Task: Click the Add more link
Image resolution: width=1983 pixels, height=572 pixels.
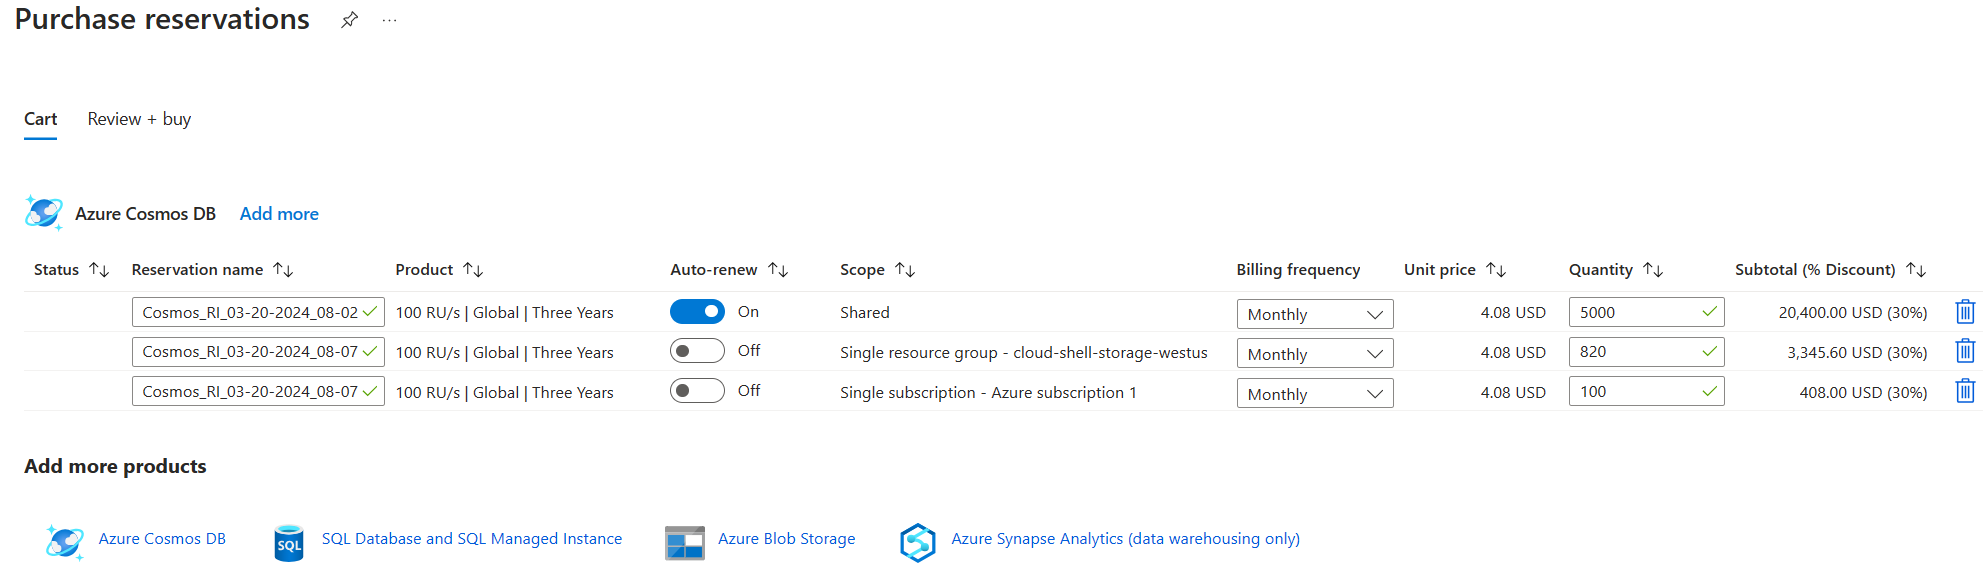Action: click(279, 214)
